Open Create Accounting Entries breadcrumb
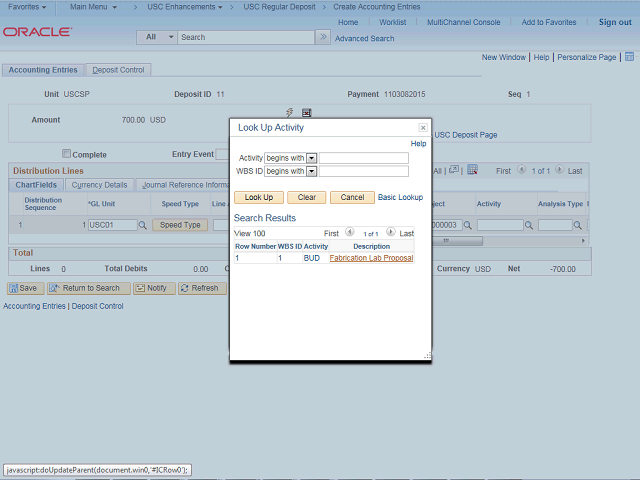640x480 pixels. [376, 7]
